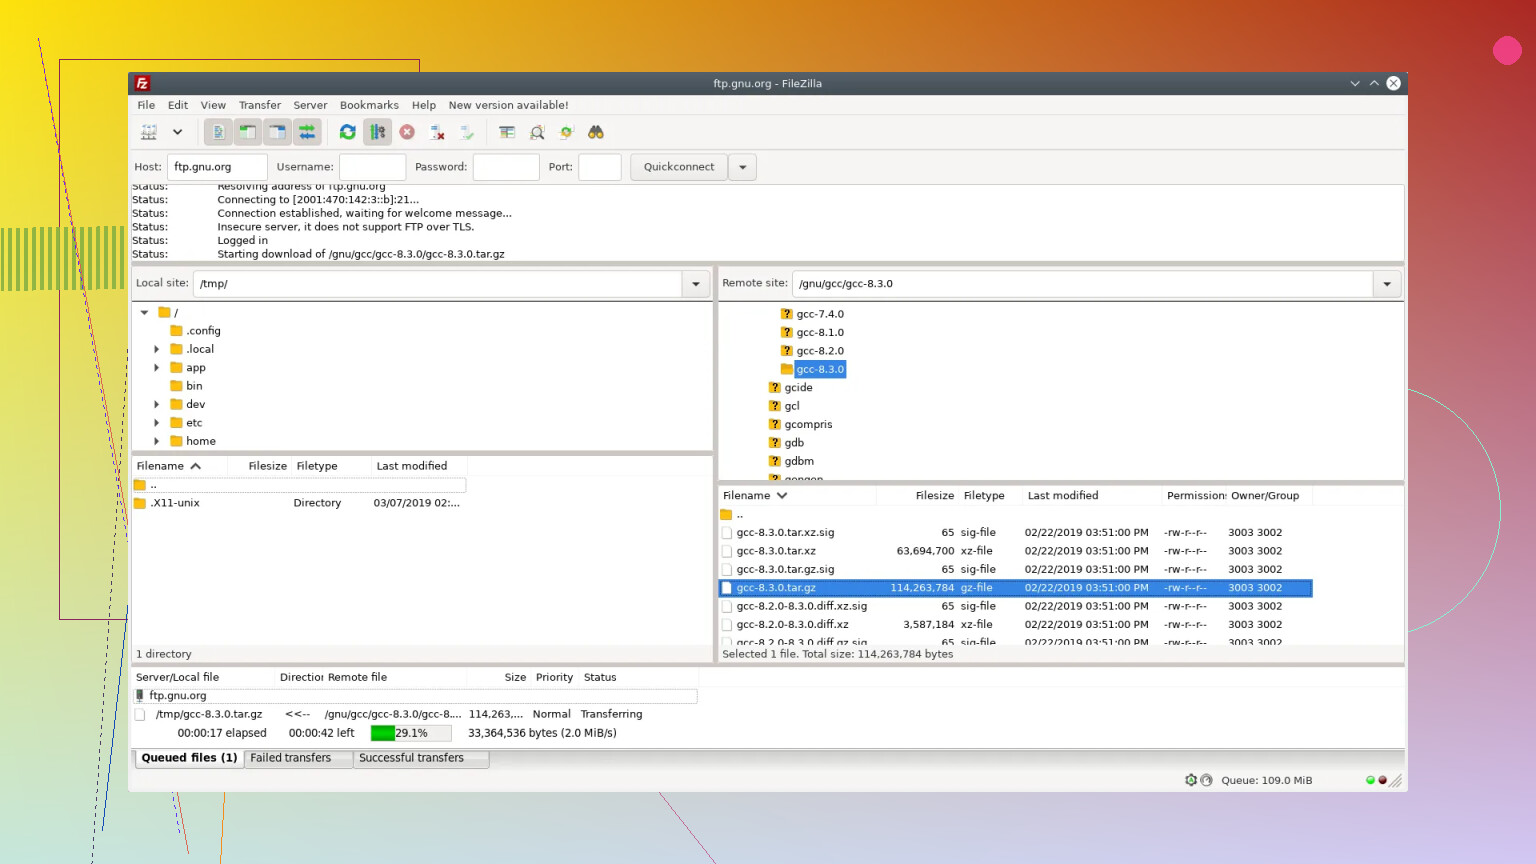Select gcc-8.2.0 folder in remote tree
Screen dimensions: 1536x864
(820, 351)
